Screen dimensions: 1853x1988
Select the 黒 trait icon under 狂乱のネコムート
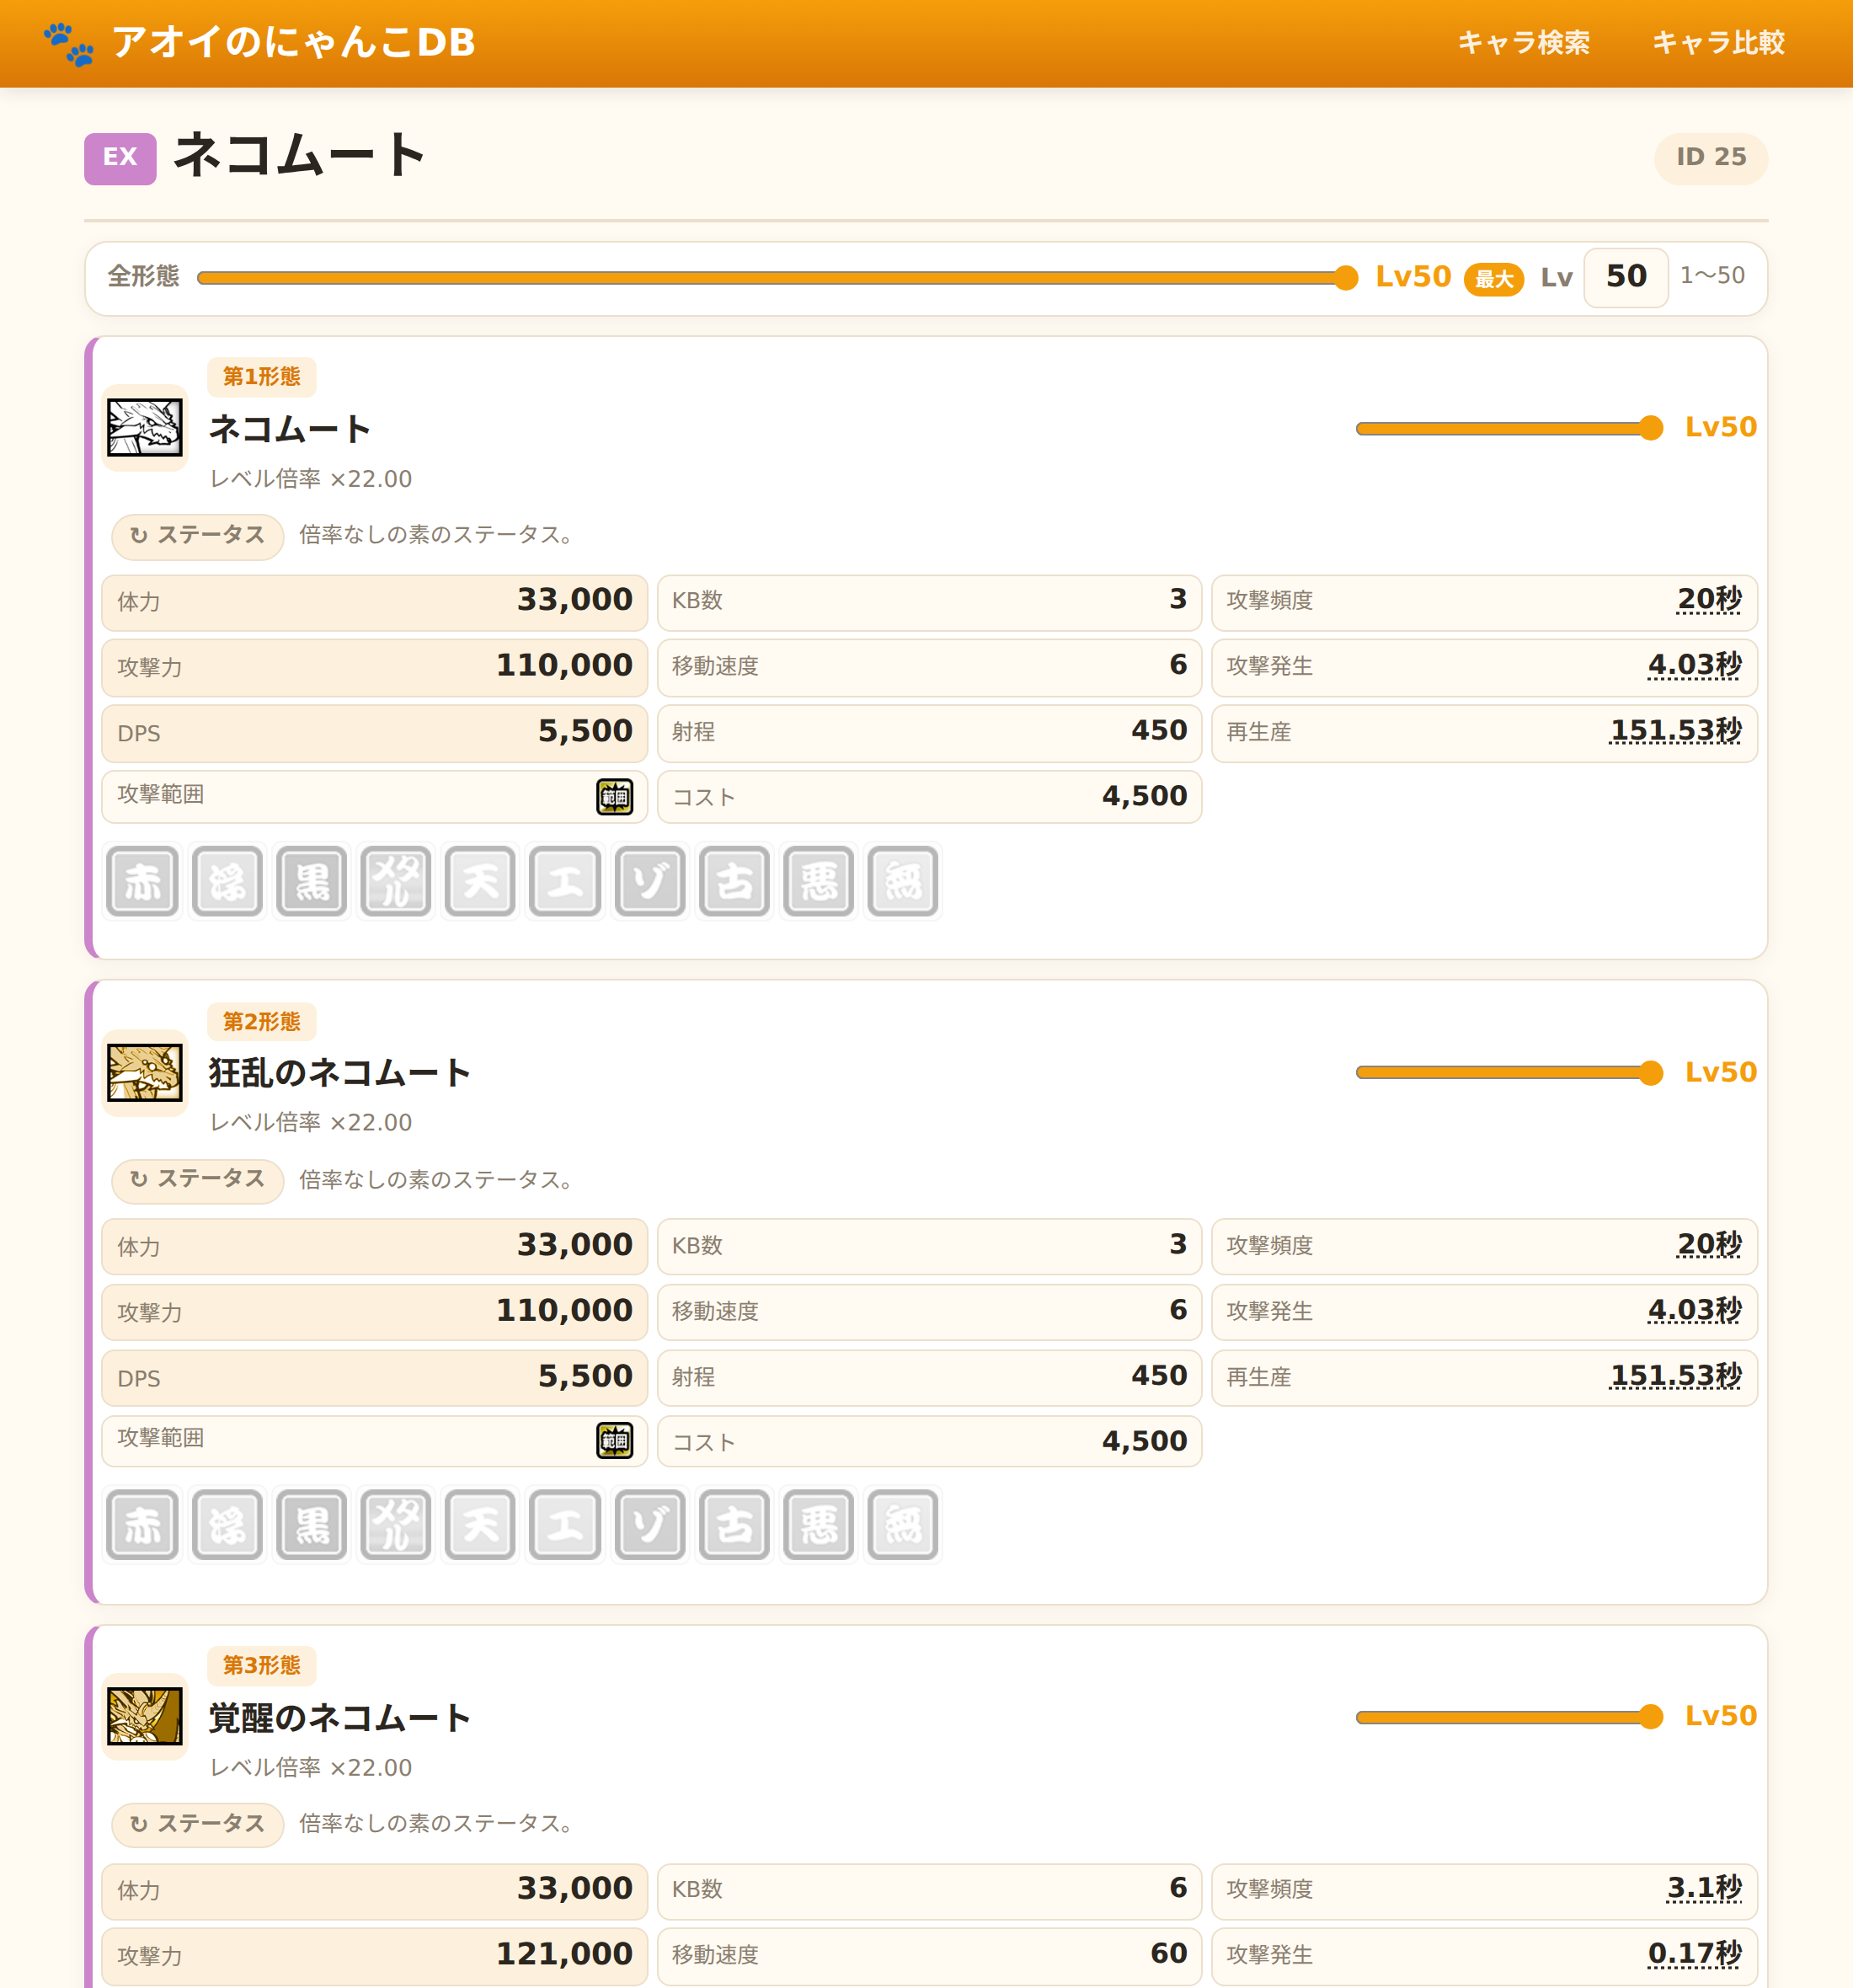(312, 1525)
